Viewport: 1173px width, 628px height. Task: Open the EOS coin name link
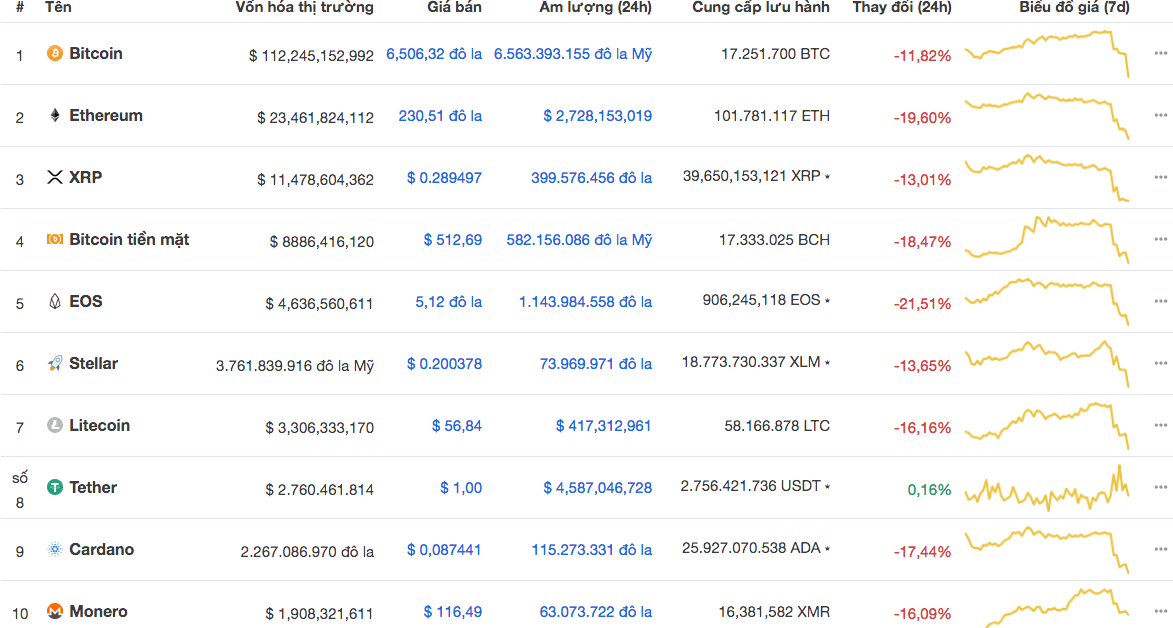coord(85,302)
